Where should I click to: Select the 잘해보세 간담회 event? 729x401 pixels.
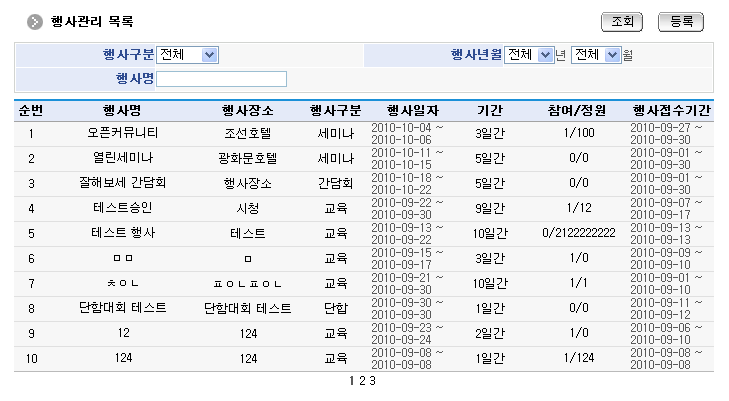[123, 183]
